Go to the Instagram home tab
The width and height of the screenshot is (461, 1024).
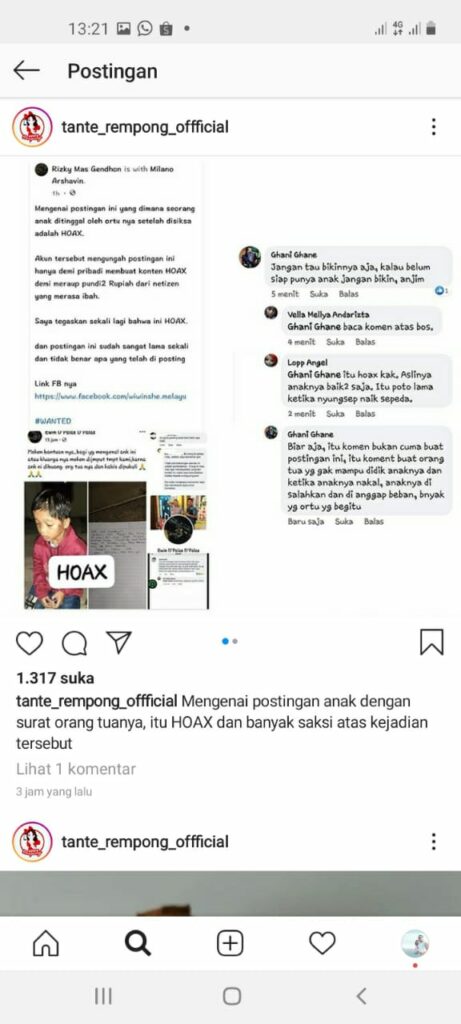(x=46, y=943)
